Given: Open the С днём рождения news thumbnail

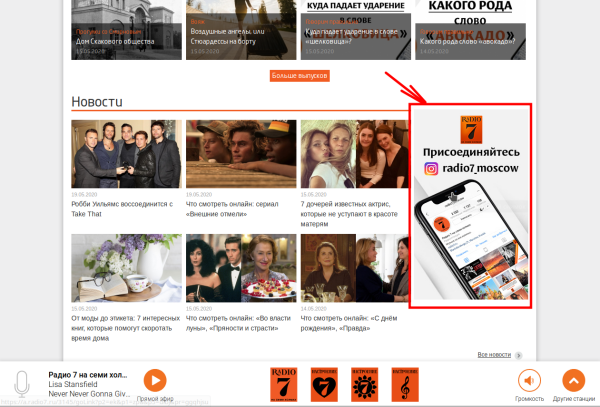Looking at the screenshot, I should [x=354, y=268].
